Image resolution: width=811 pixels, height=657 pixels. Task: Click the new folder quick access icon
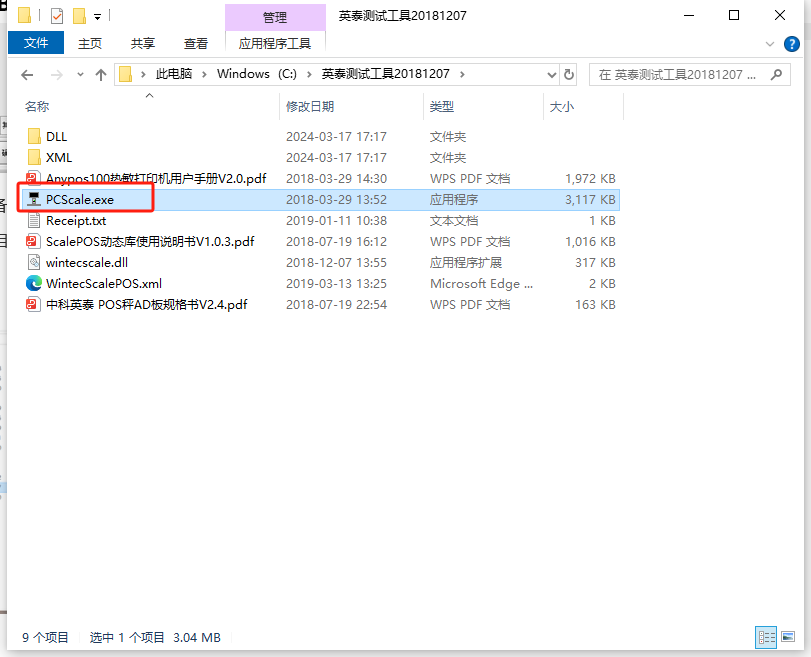pyautogui.click(x=79, y=16)
